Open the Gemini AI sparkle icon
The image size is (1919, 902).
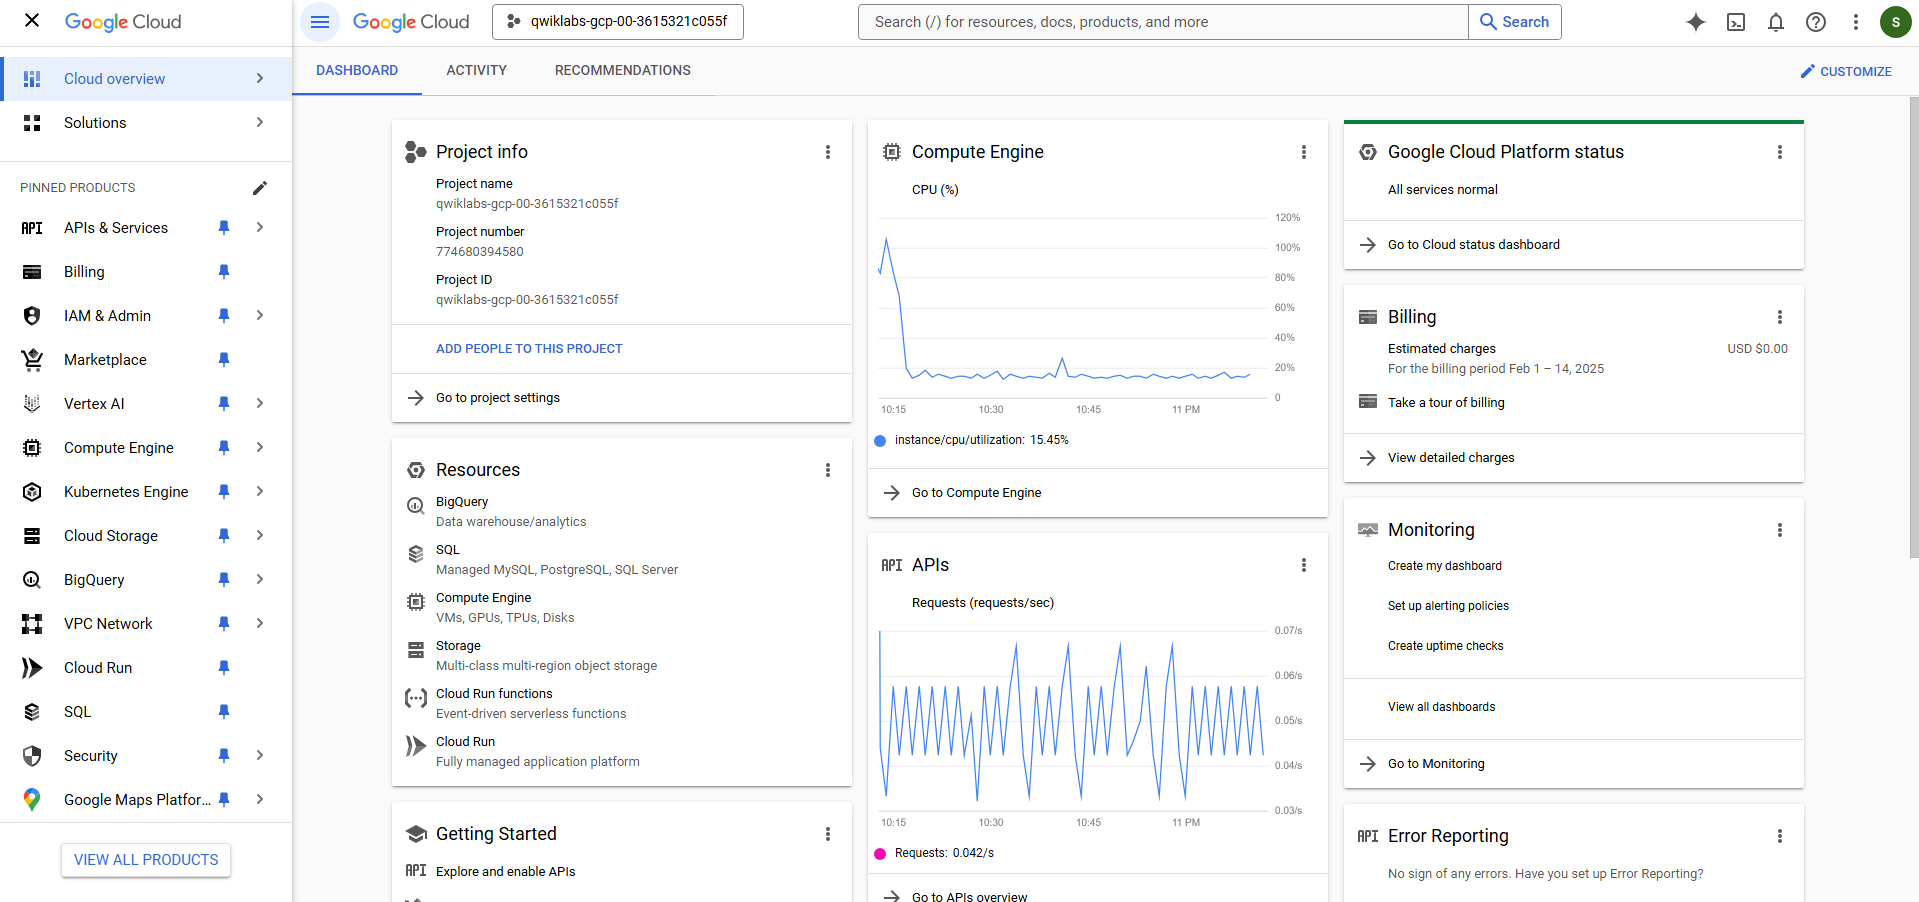(1696, 22)
